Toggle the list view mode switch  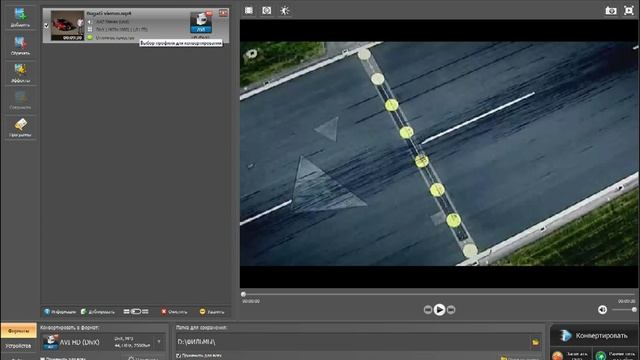point(136,312)
